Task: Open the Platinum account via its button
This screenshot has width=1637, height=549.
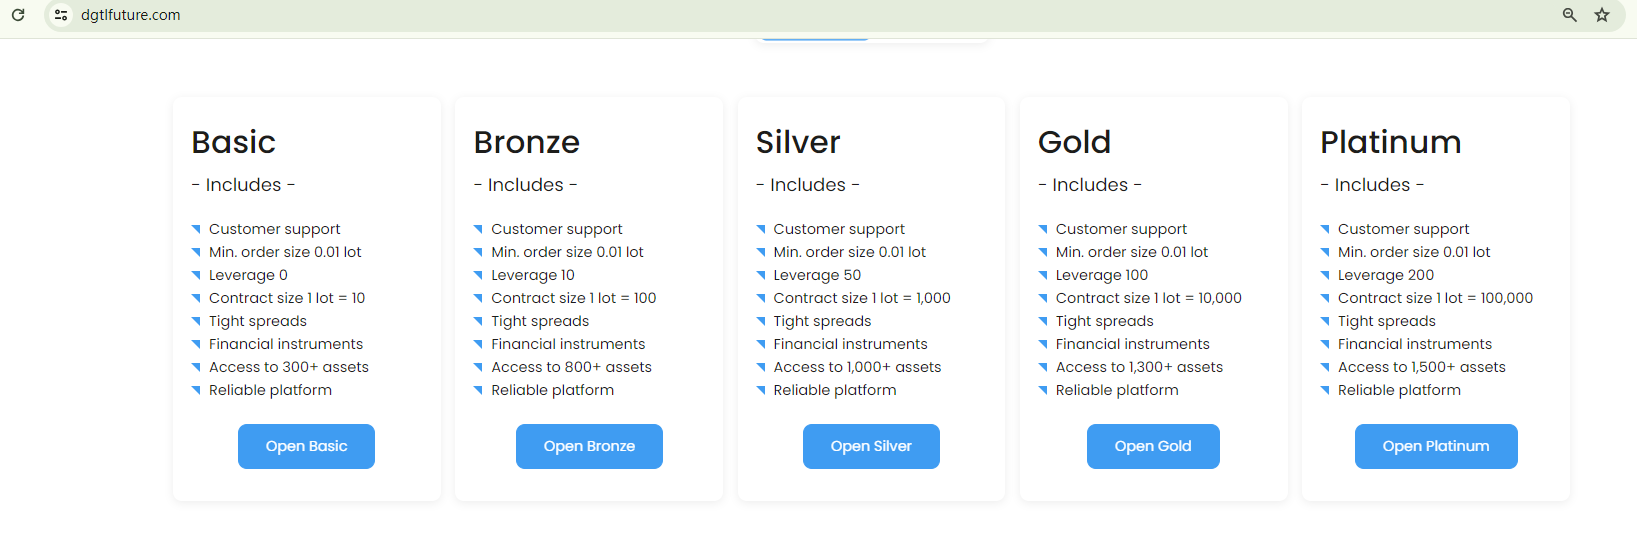Action: 1436,446
